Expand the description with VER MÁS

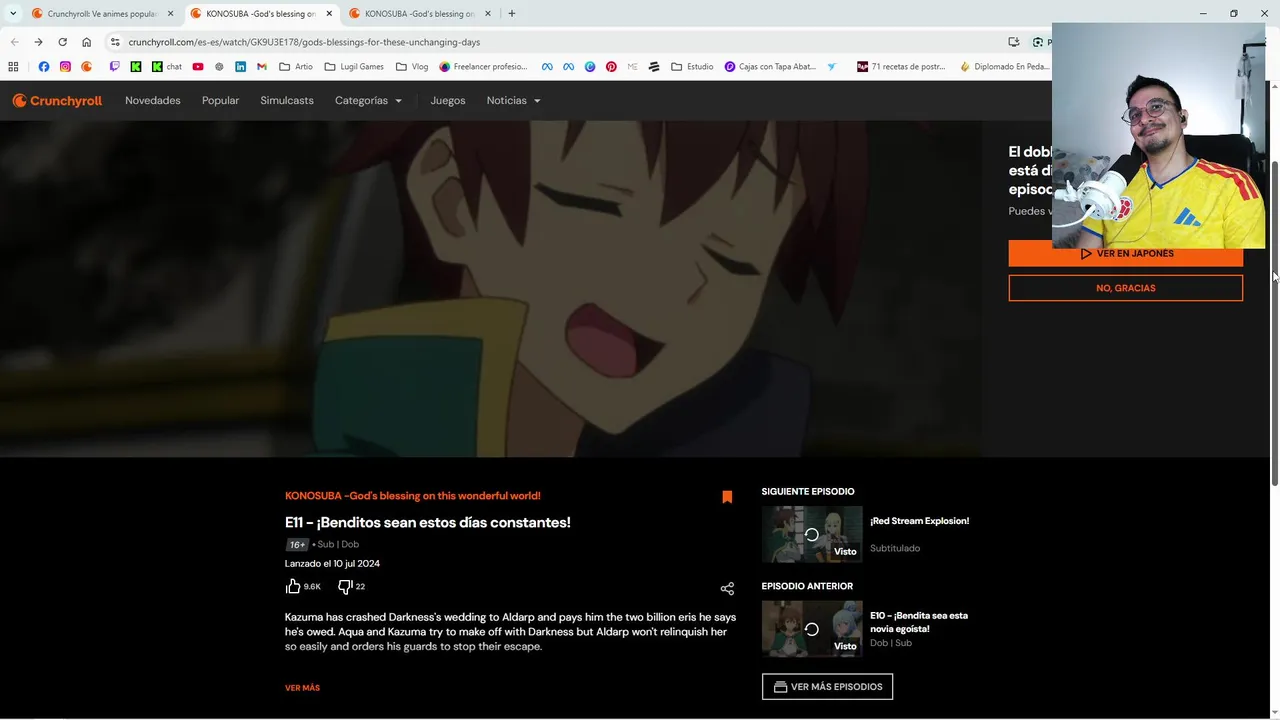[302, 688]
